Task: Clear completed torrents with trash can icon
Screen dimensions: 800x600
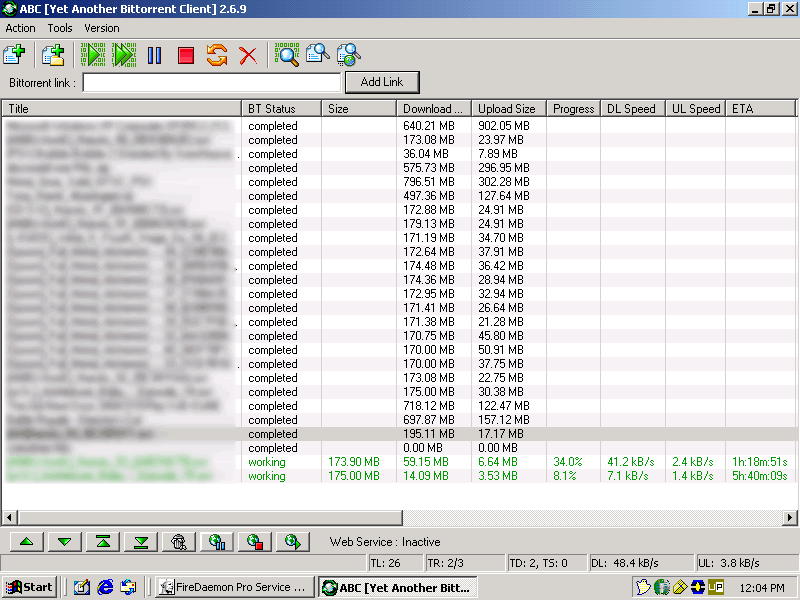Action: point(179,542)
